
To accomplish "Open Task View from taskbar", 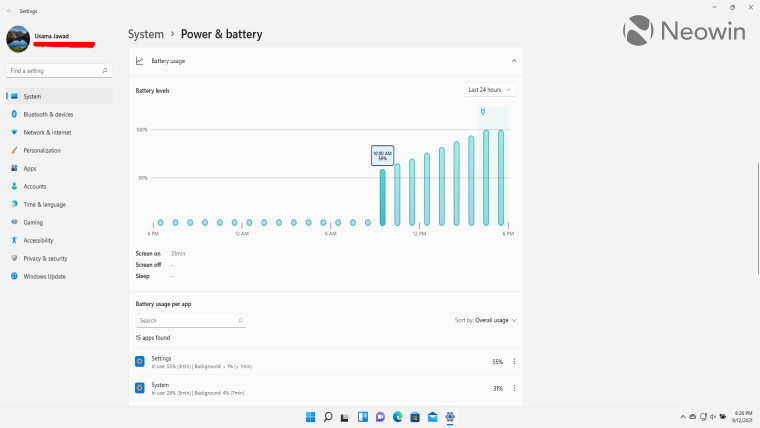I will (x=345, y=417).
